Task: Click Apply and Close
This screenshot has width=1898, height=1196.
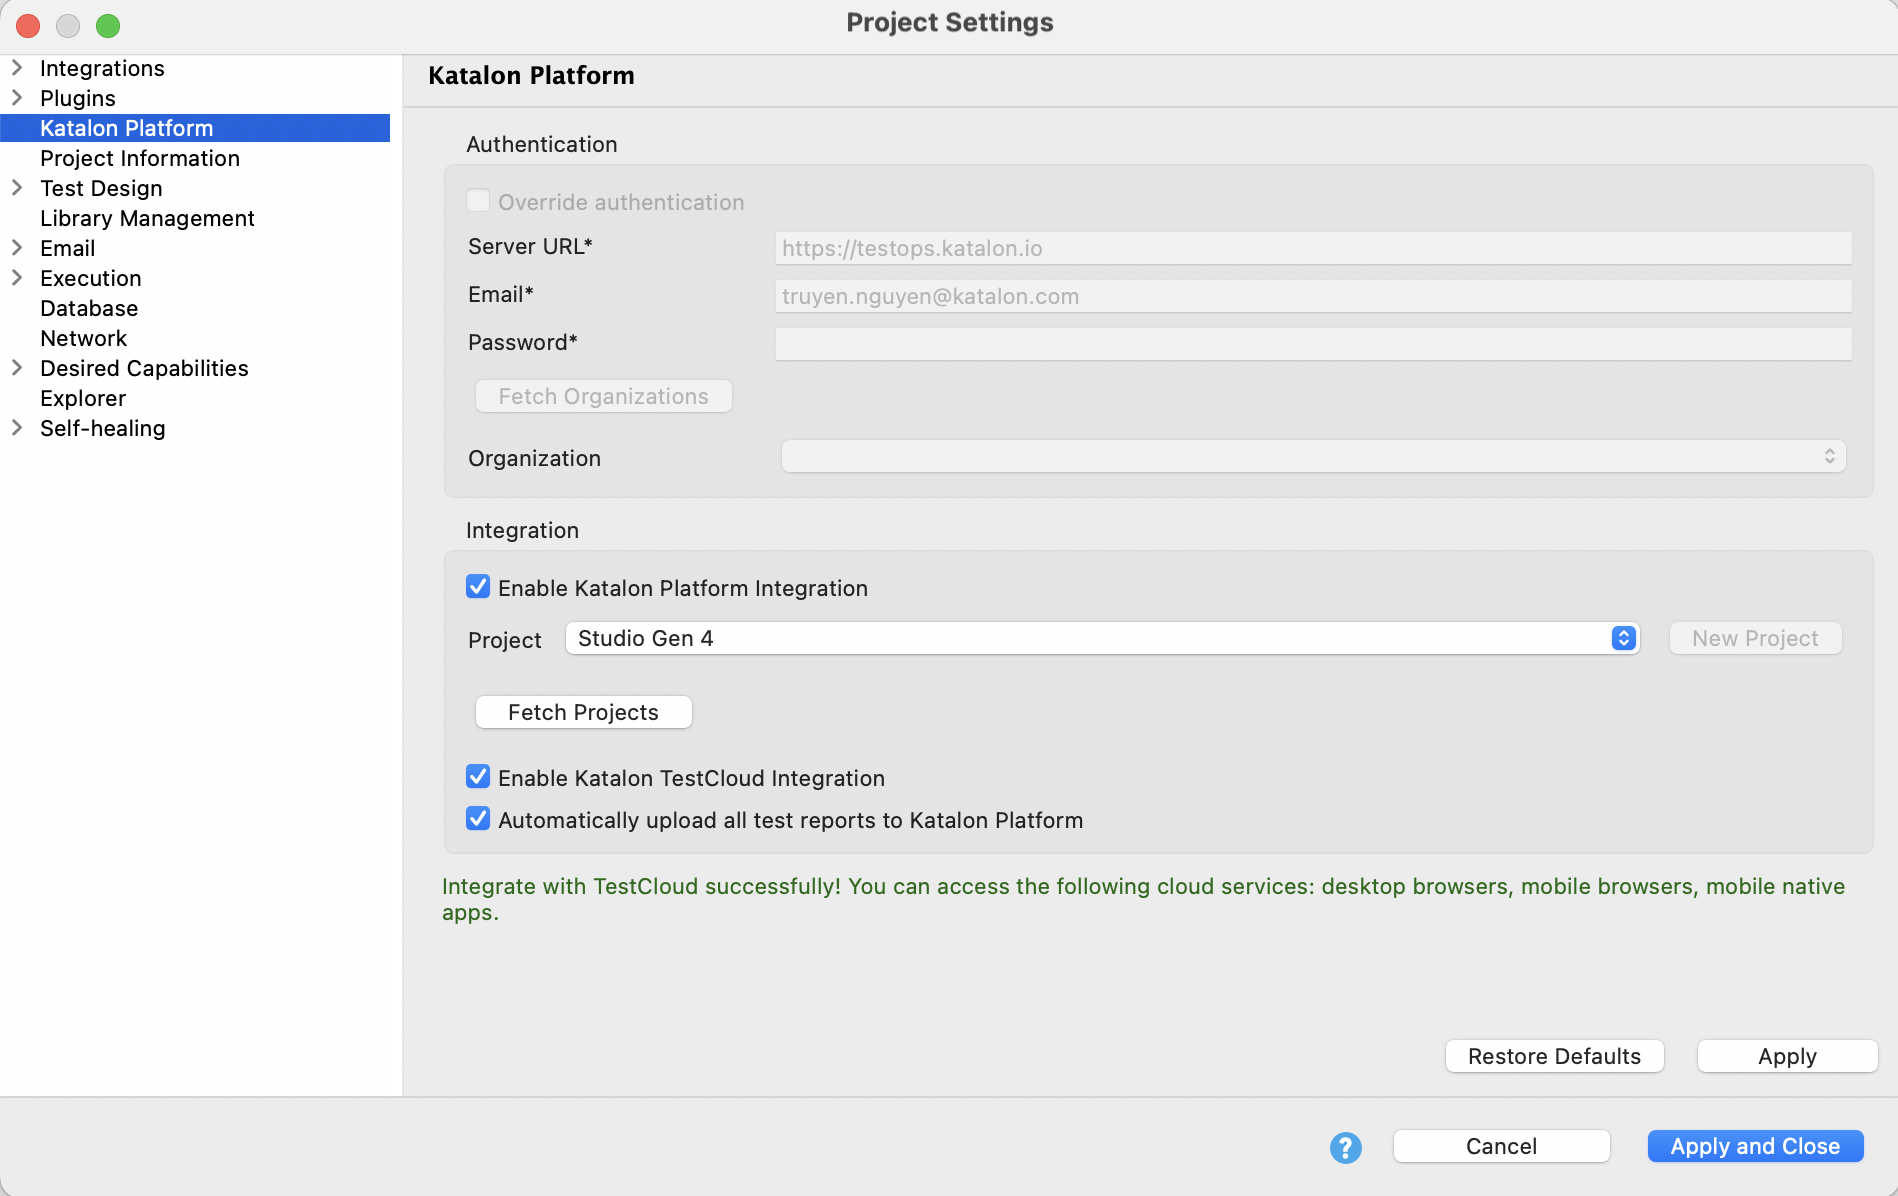Action: click(x=1755, y=1146)
